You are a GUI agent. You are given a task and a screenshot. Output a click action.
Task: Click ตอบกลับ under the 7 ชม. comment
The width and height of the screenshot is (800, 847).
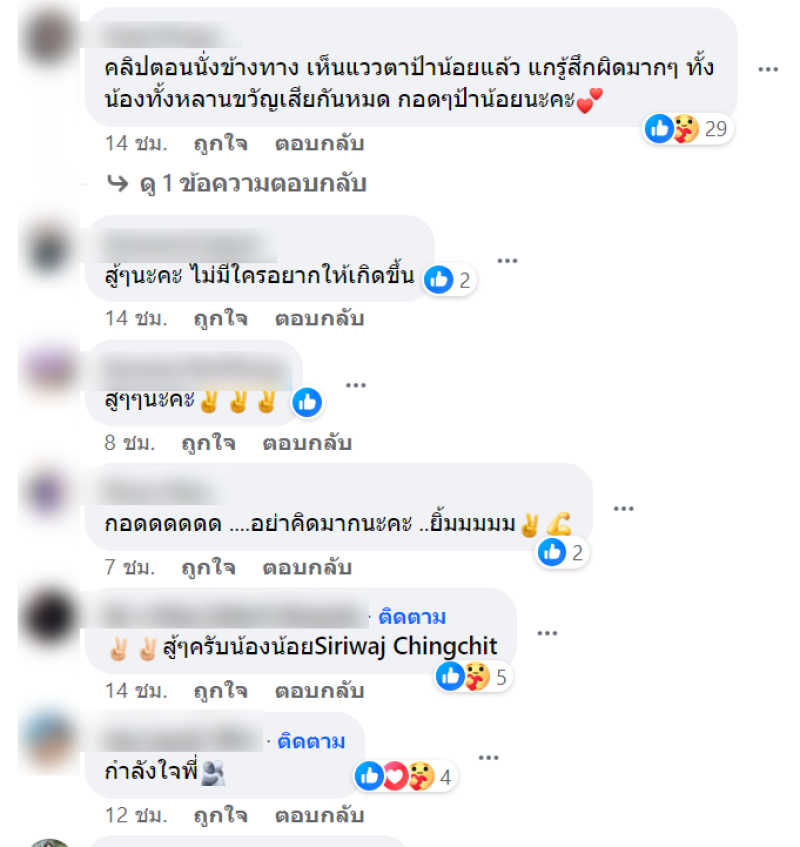307,567
